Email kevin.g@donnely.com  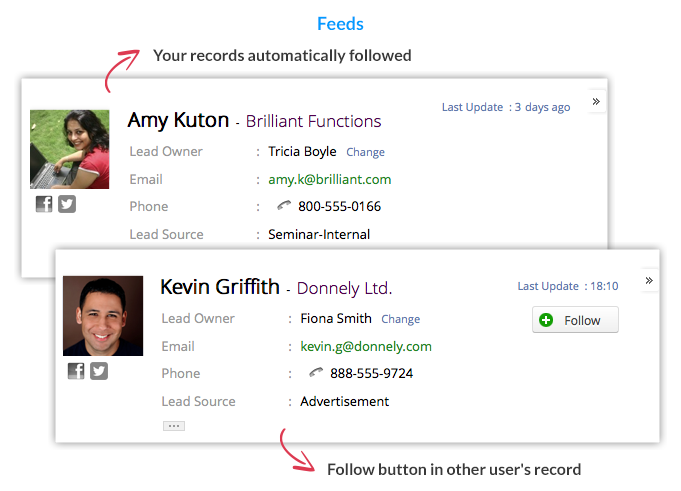366,346
